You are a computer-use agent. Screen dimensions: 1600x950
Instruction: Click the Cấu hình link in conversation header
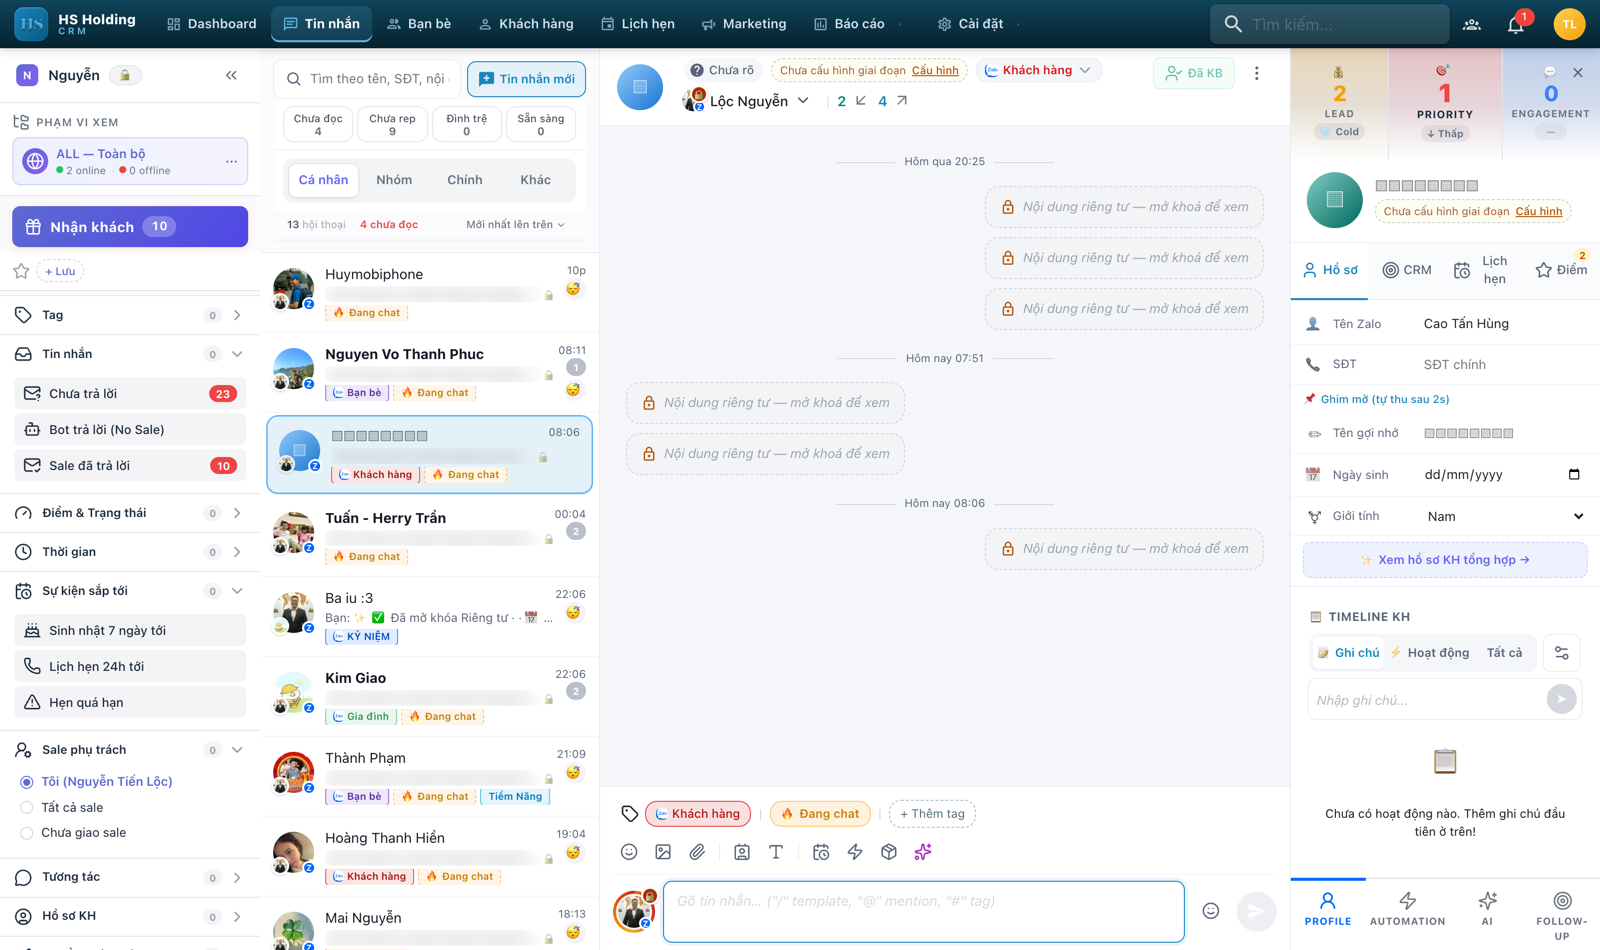(935, 70)
